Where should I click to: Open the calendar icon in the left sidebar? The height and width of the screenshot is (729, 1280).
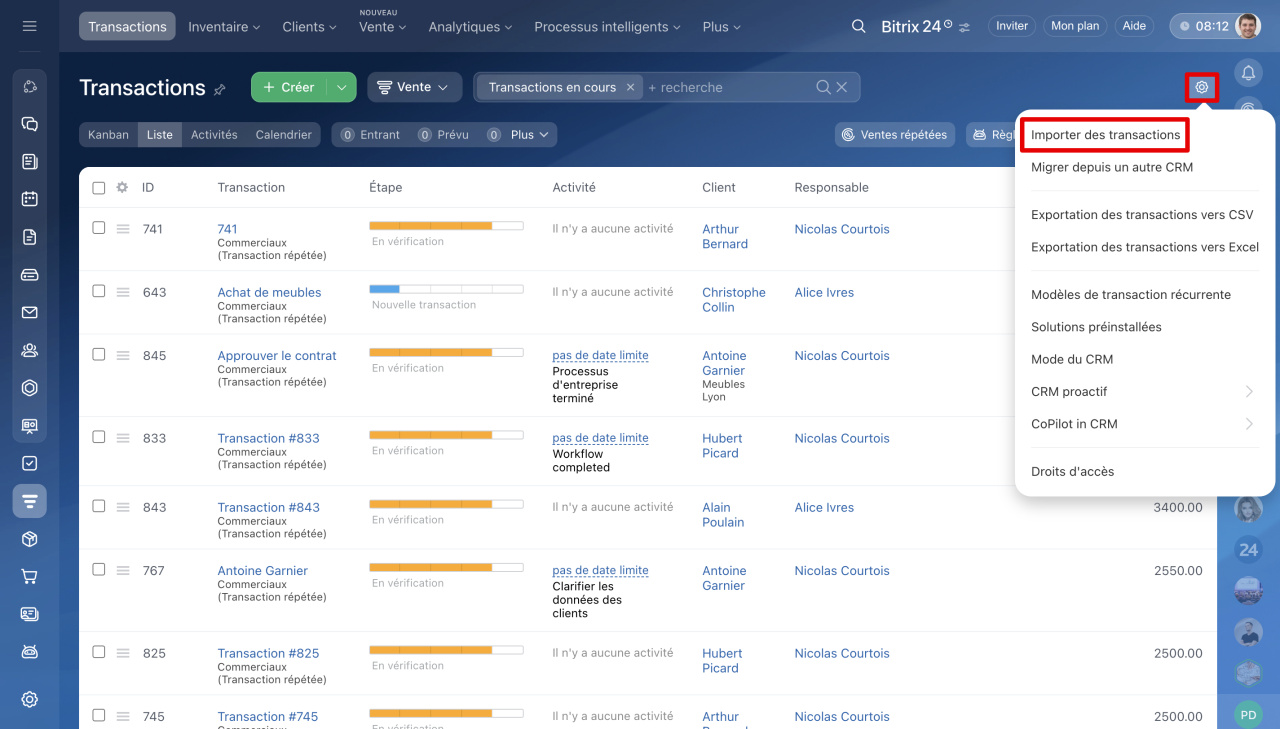[29, 199]
